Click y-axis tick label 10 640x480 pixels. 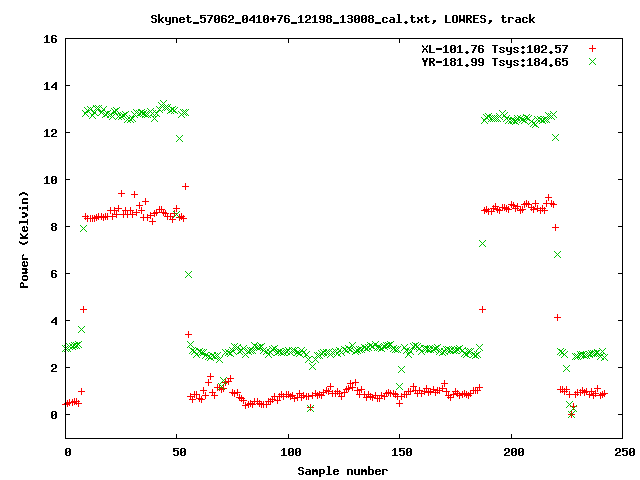pyautogui.click(x=50, y=180)
